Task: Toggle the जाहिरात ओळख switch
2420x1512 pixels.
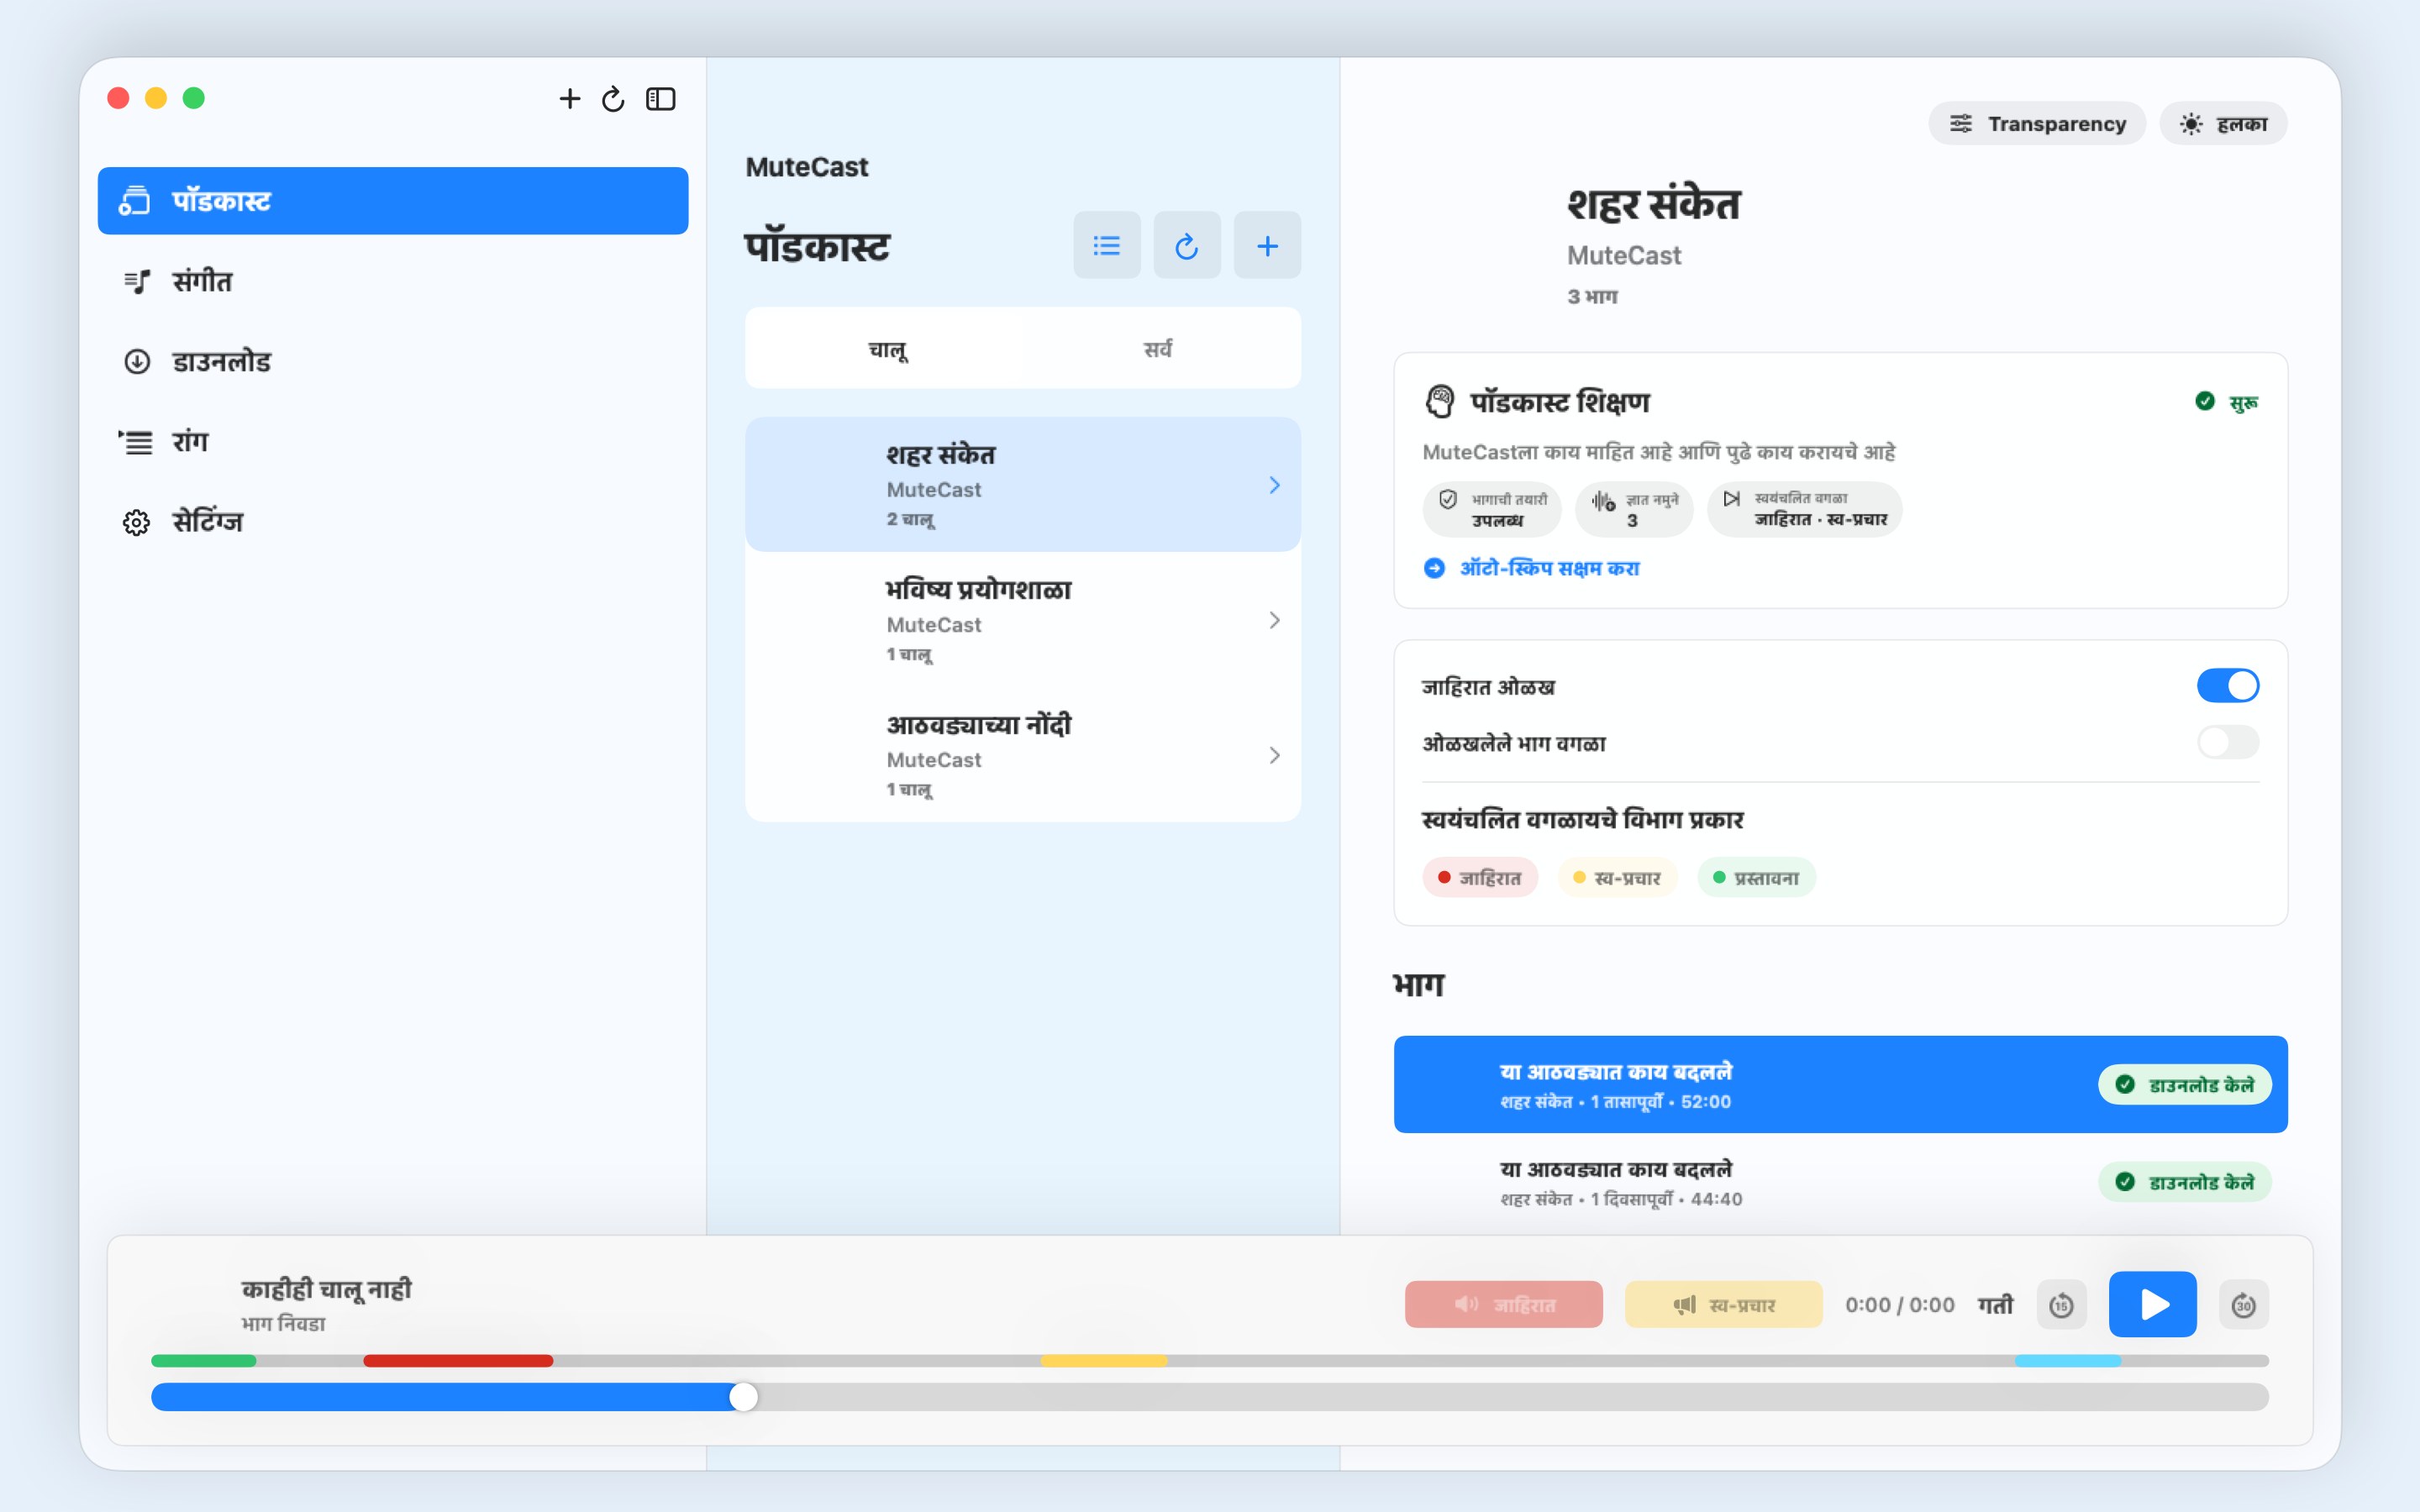Action: coord(2227,686)
